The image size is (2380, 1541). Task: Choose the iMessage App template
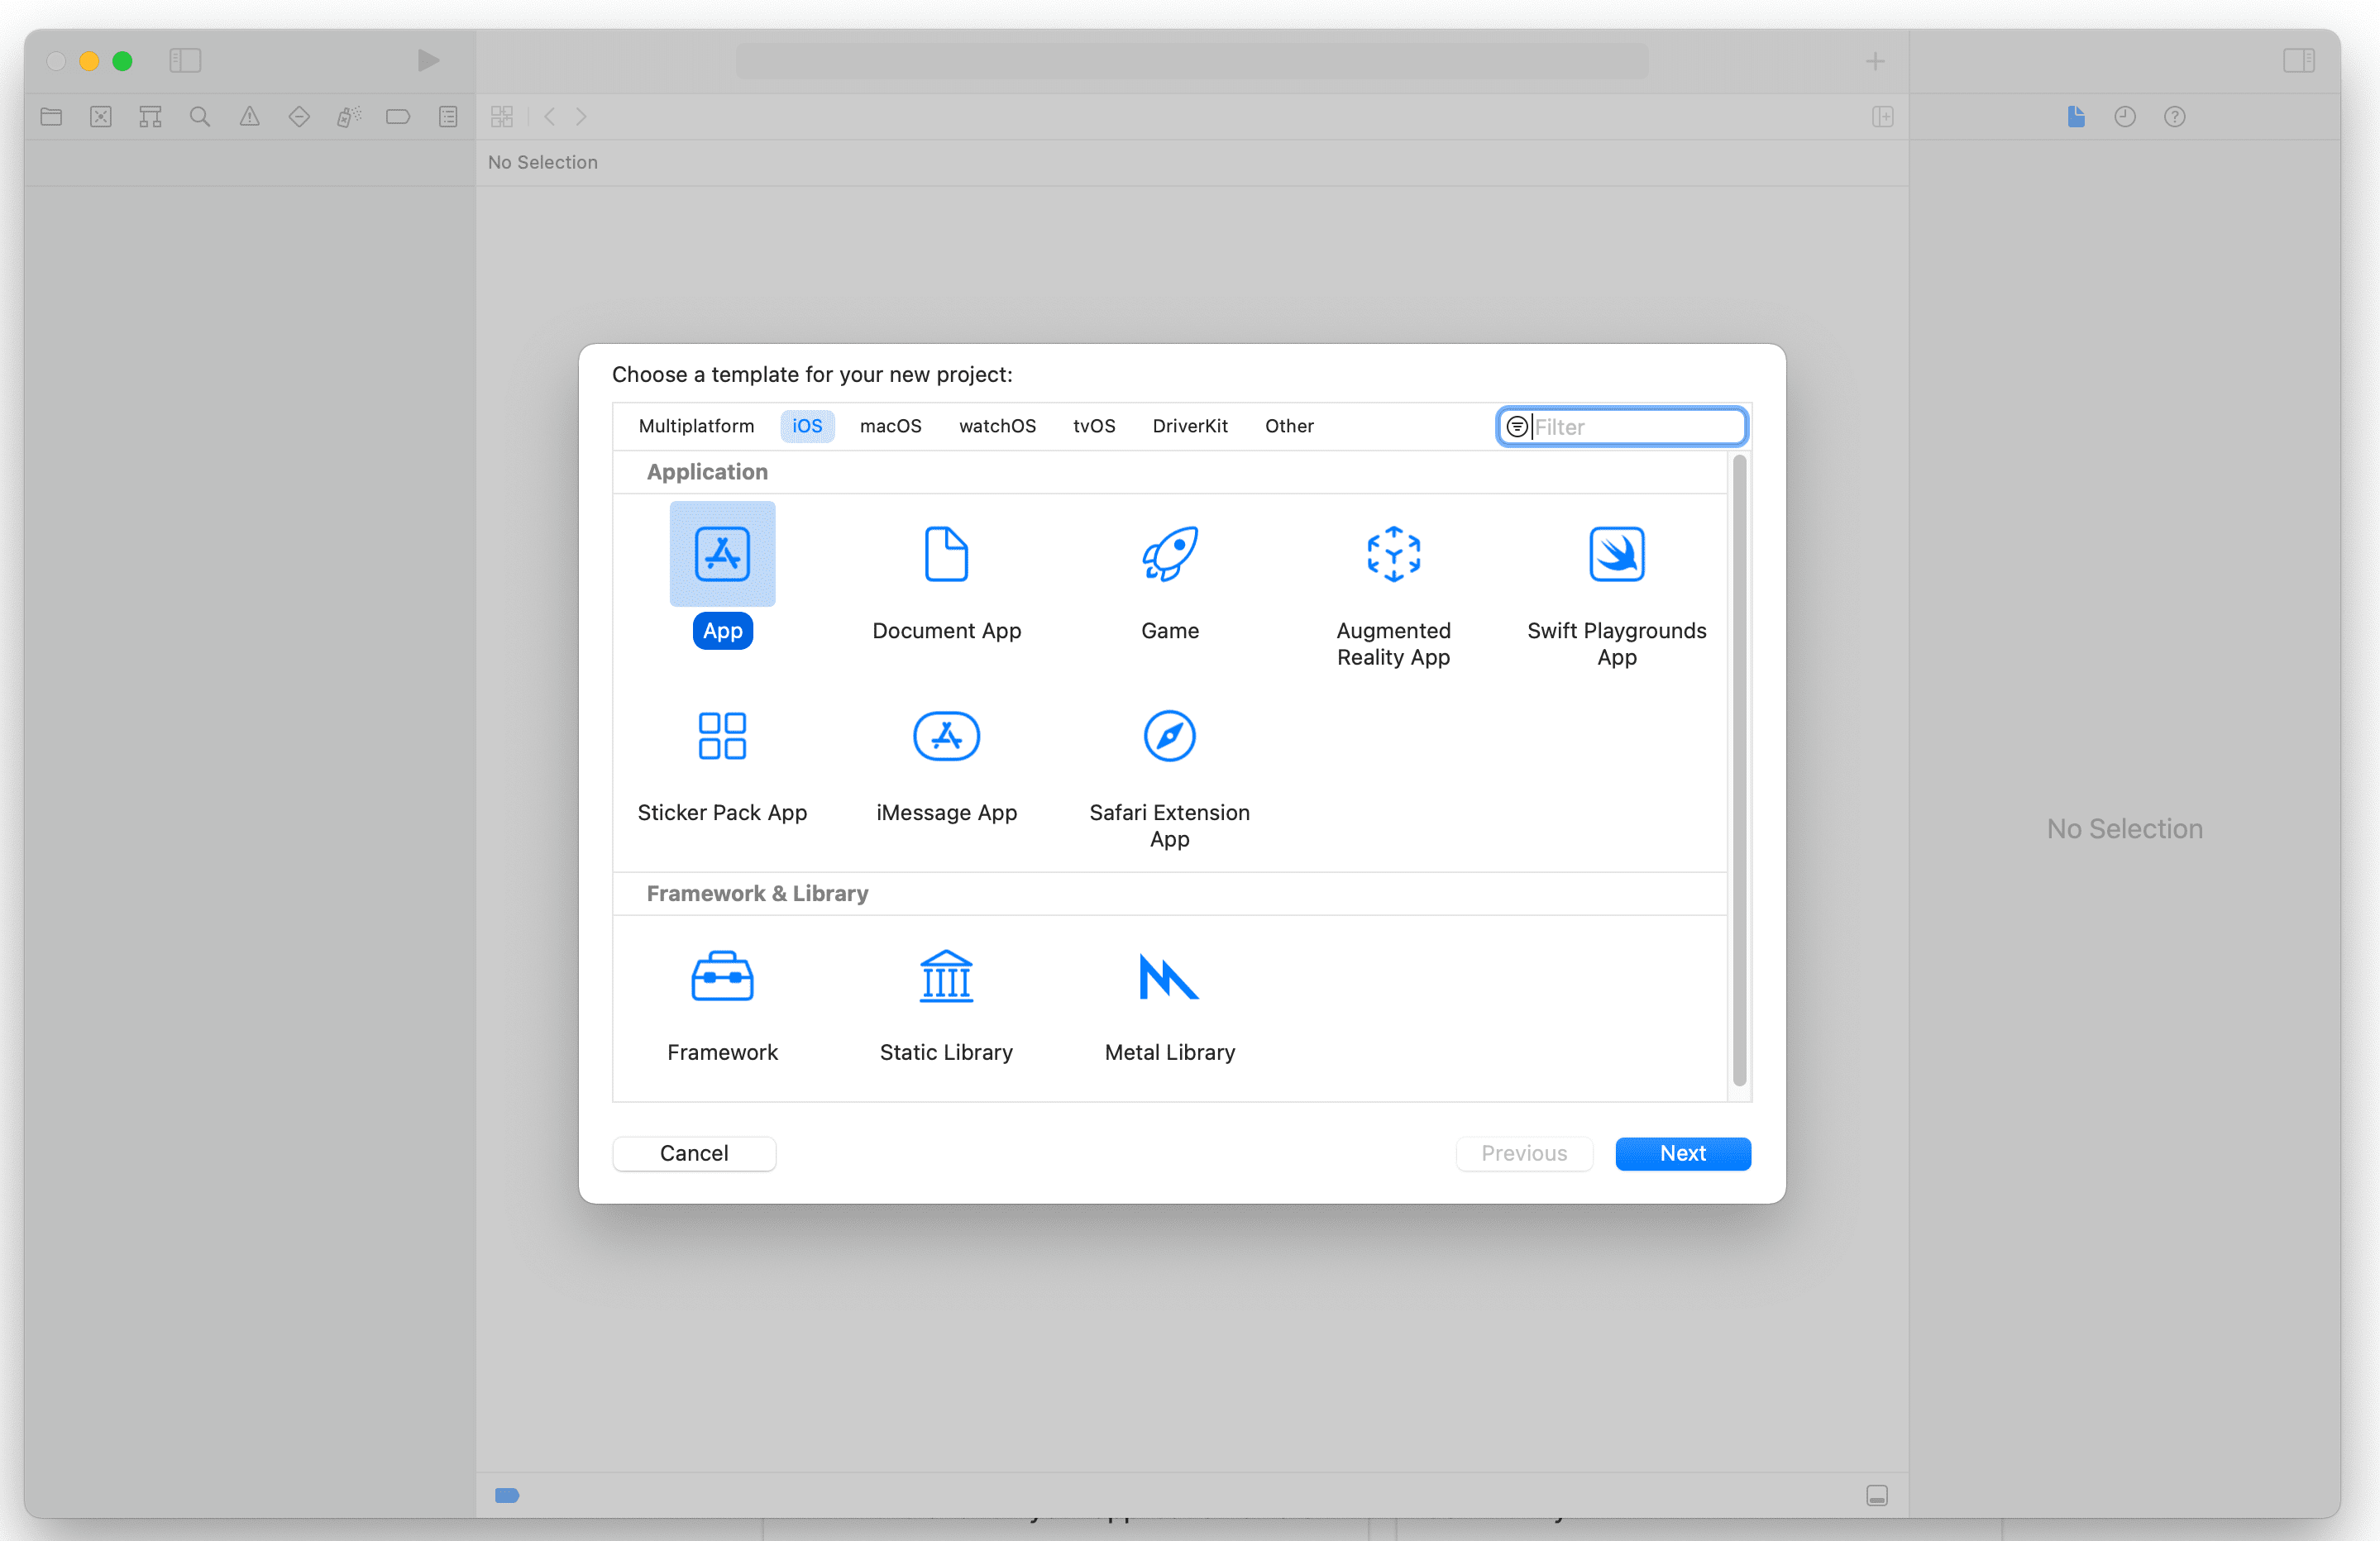(x=945, y=736)
